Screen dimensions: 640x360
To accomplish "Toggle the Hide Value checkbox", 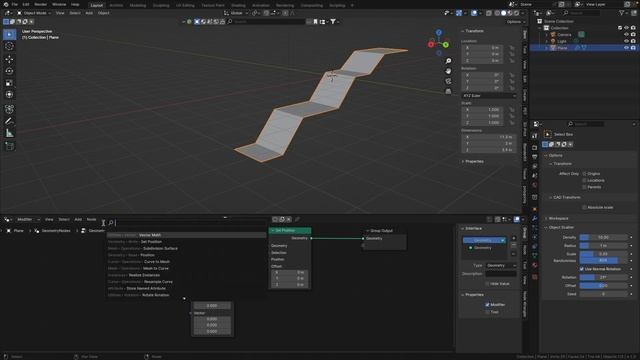I will (x=487, y=284).
